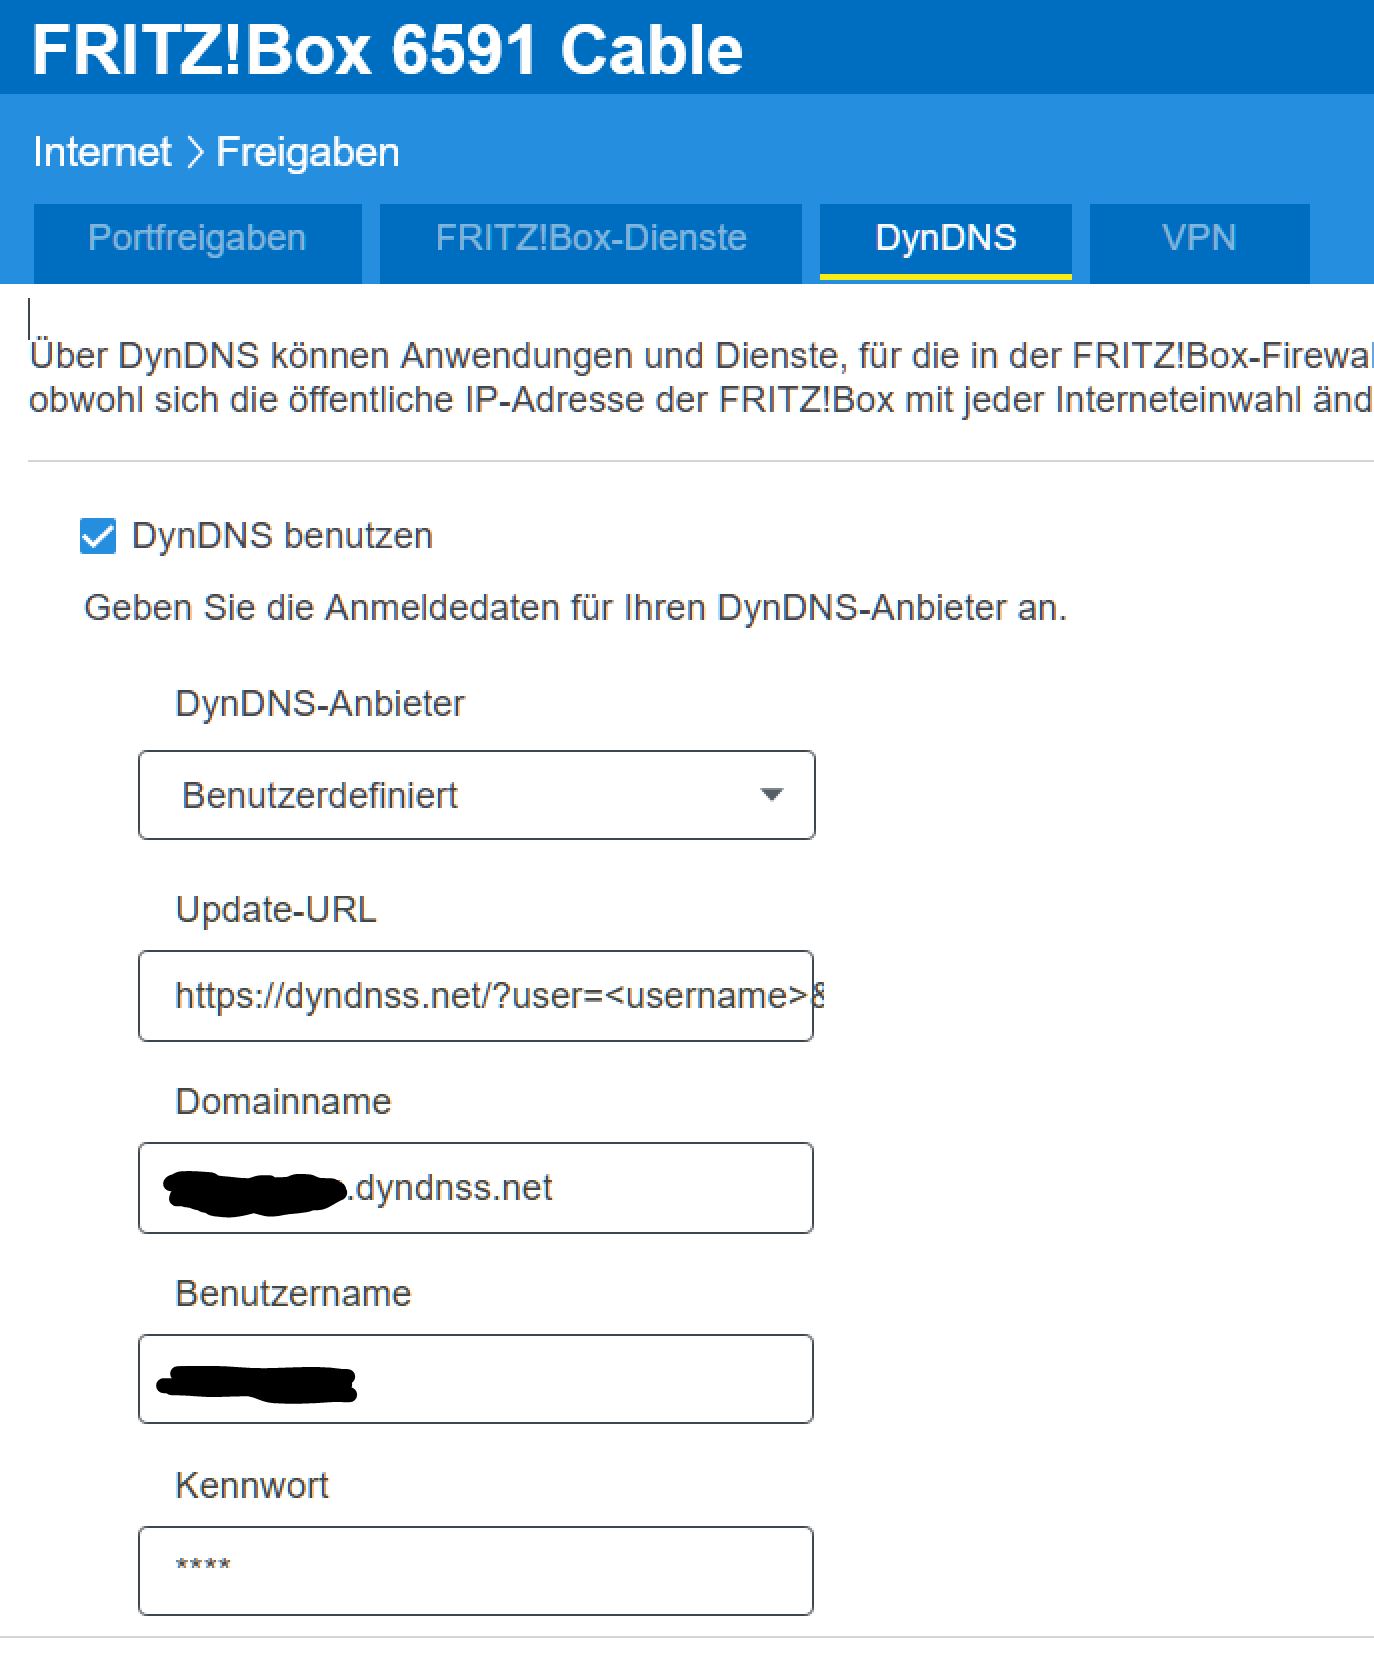
Task: Open the DynDNS-Anbieter dropdown
Action: (x=477, y=795)
